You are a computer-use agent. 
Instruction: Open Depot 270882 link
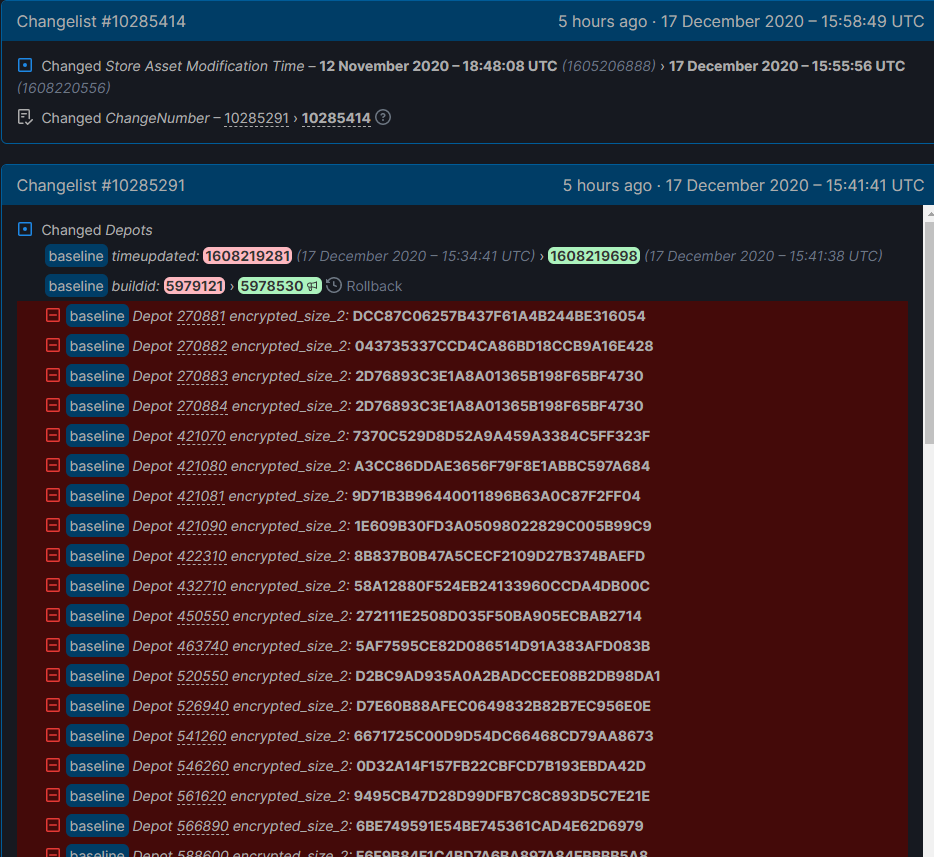pyautogui.click(x=202, y=346)
